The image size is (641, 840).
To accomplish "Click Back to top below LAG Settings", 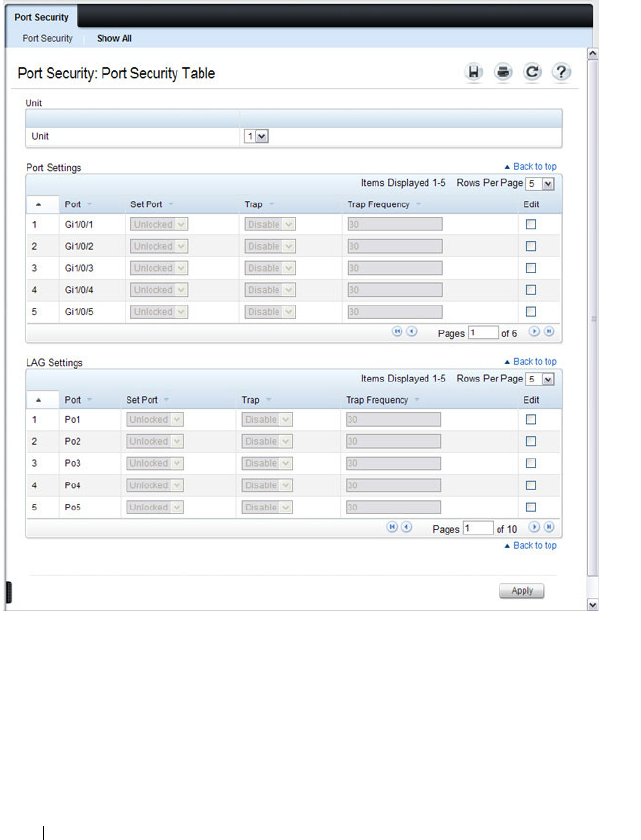I will pos(530,545).
